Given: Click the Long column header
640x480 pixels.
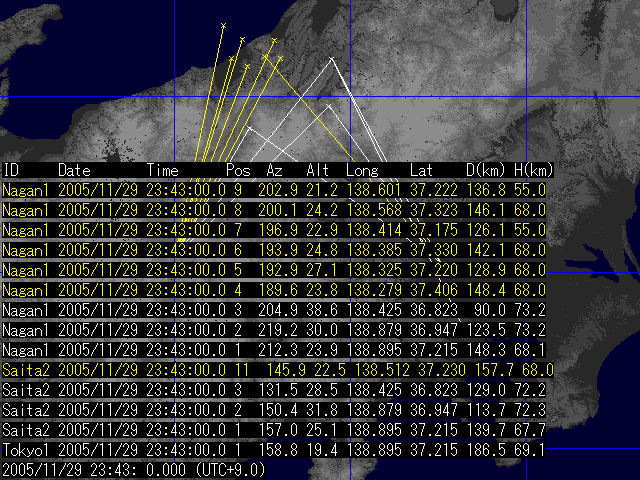Looking at the screenshot, I should pos(362,170).
